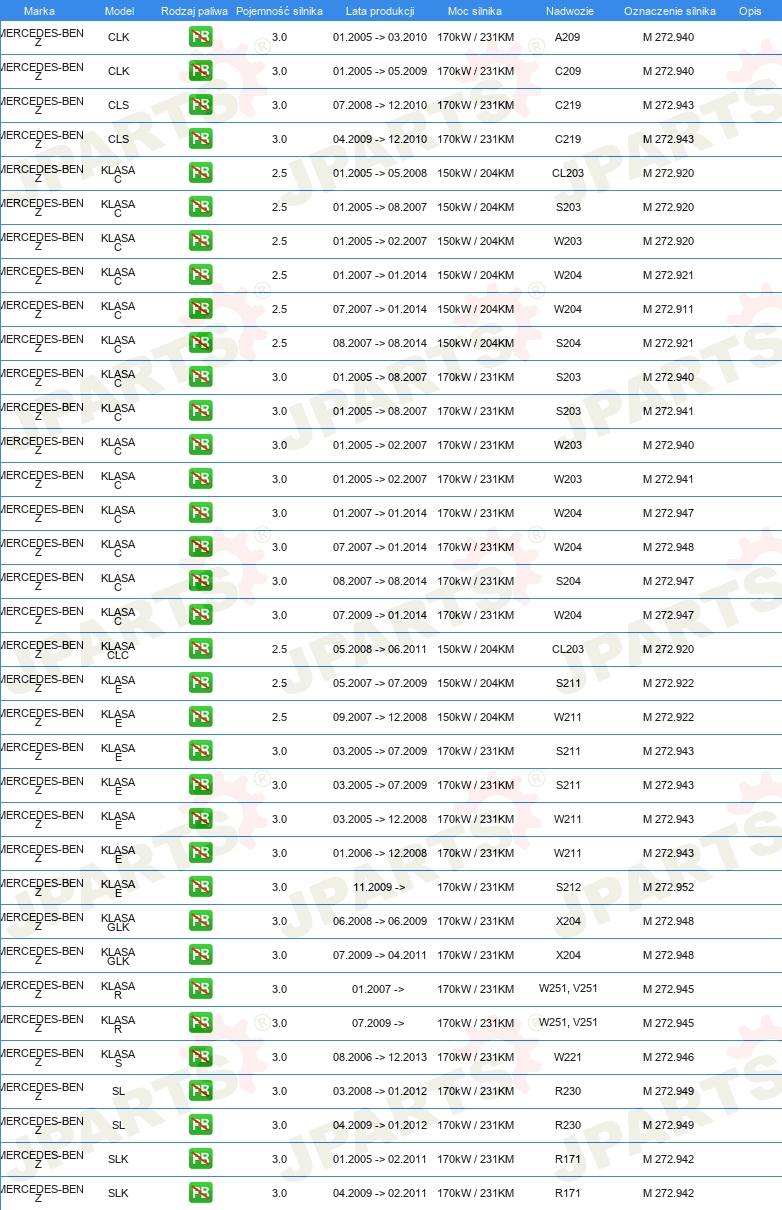
Task: Click the Oznaczenie silnika column header
Action: [669, 11]
